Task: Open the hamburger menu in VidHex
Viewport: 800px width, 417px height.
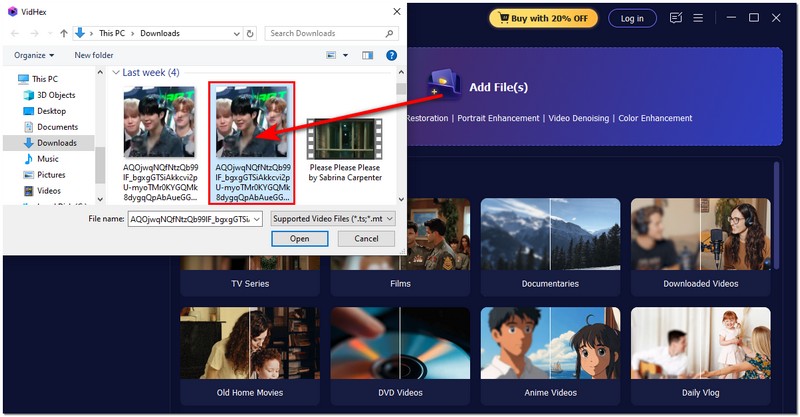Action: [699, 18]
